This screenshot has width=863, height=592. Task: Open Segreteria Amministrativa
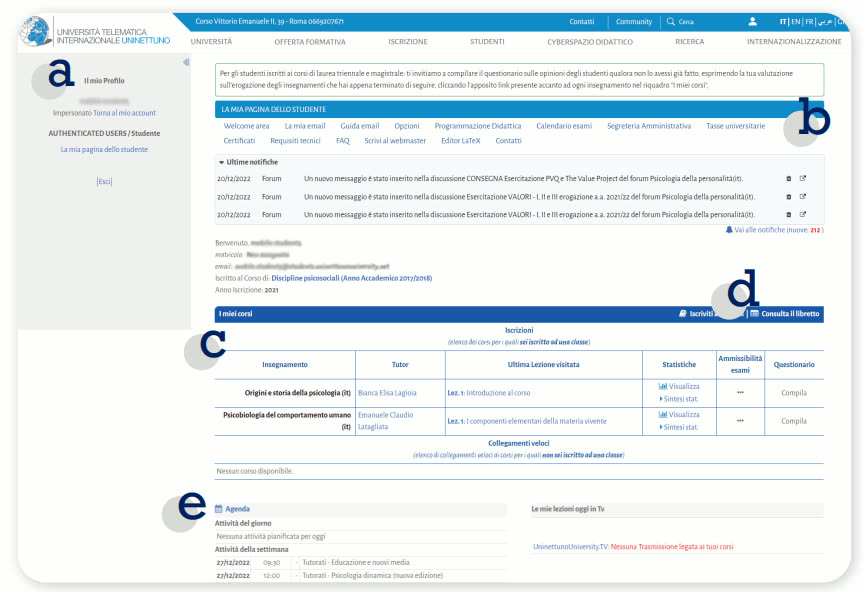(x=649, y=126)
